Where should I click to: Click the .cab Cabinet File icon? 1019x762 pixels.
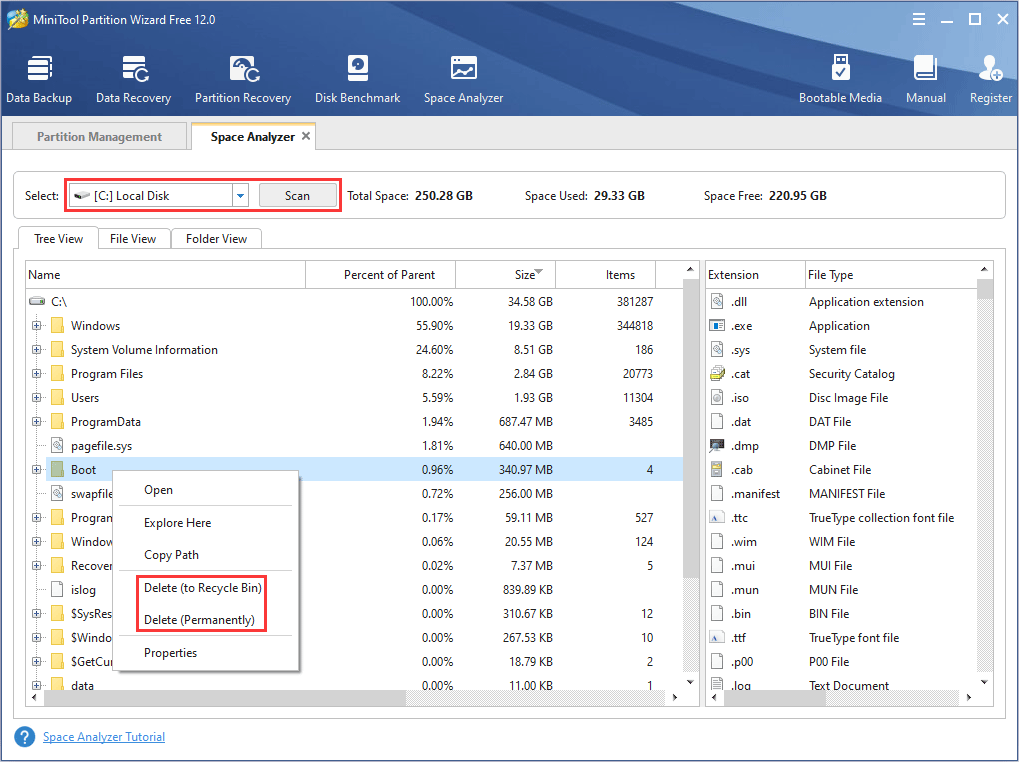tap(717, 470)
